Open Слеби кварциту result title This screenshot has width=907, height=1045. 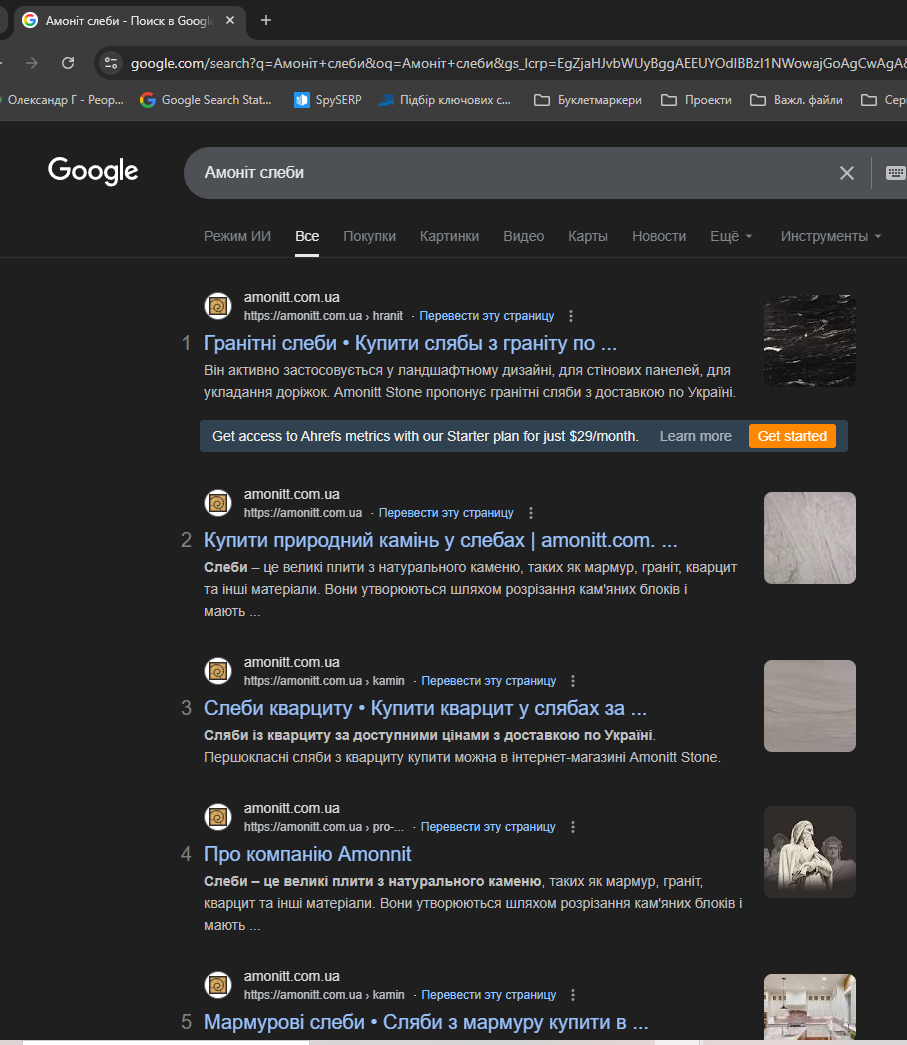[425, 708]
